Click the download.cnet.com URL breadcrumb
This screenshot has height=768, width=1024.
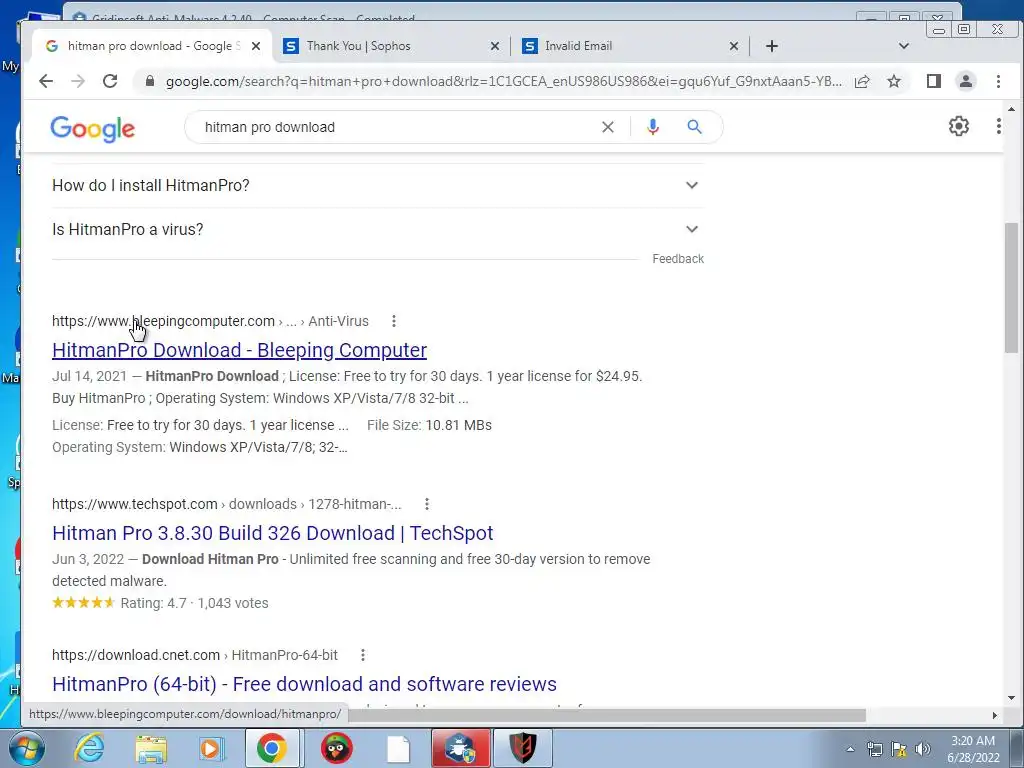195,654
